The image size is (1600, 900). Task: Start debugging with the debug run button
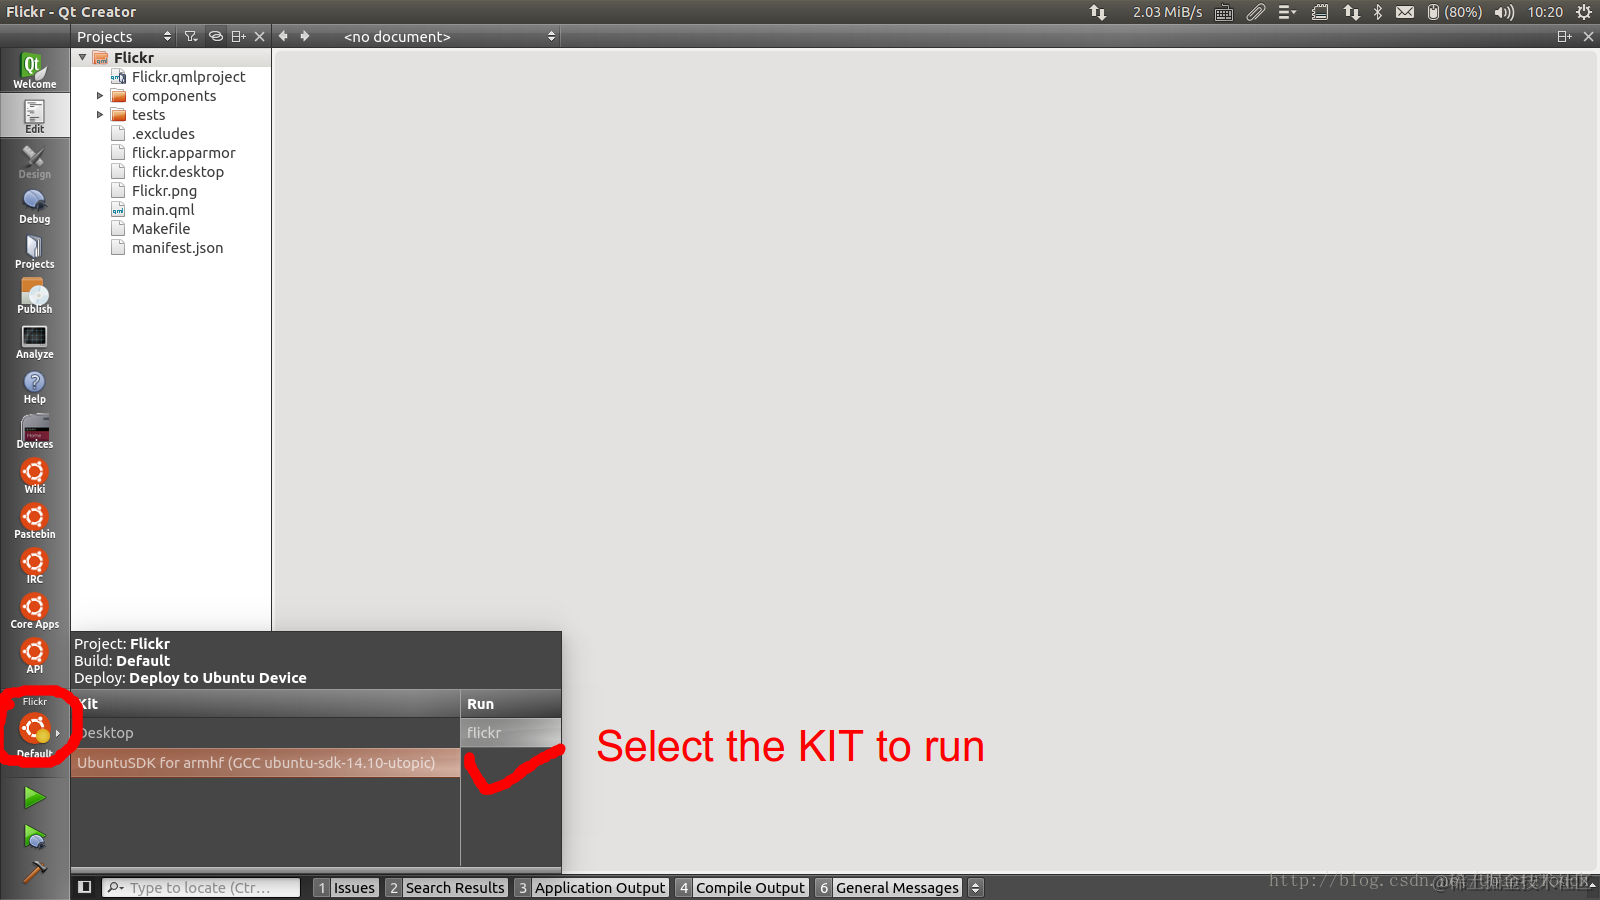[34, 836]
